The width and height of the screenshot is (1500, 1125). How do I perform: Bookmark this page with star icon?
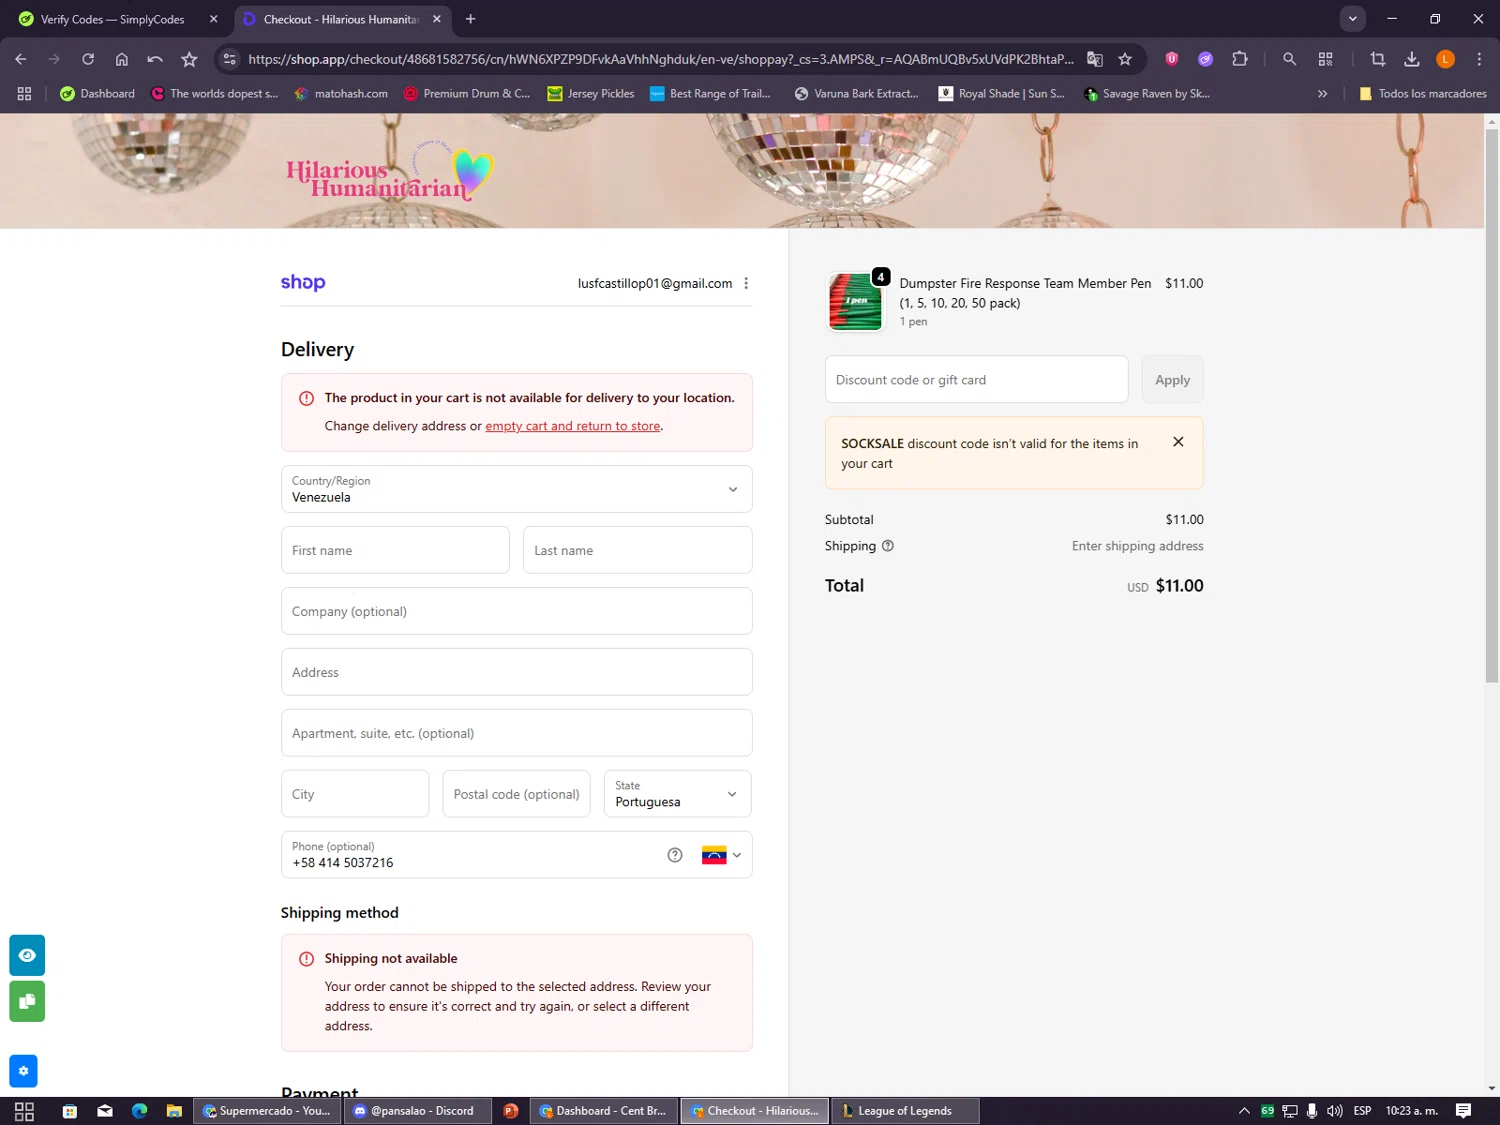click(x=1125, y=59)
